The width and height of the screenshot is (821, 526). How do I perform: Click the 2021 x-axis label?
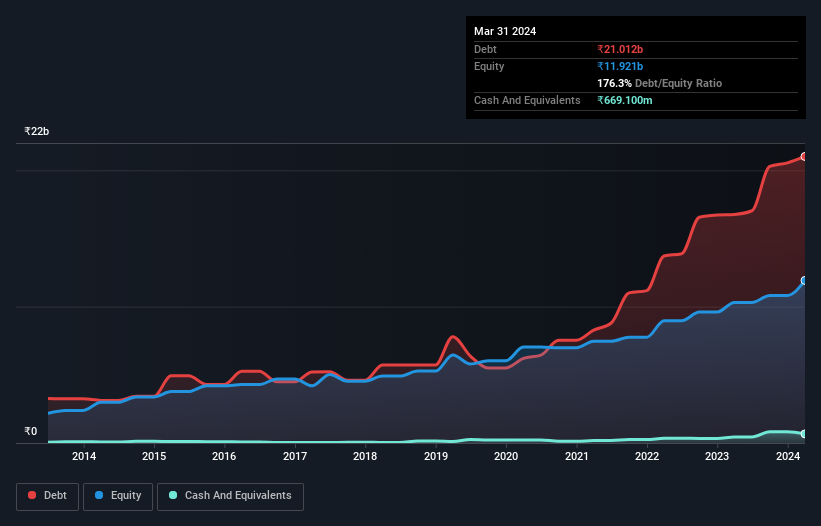(576, 456)
